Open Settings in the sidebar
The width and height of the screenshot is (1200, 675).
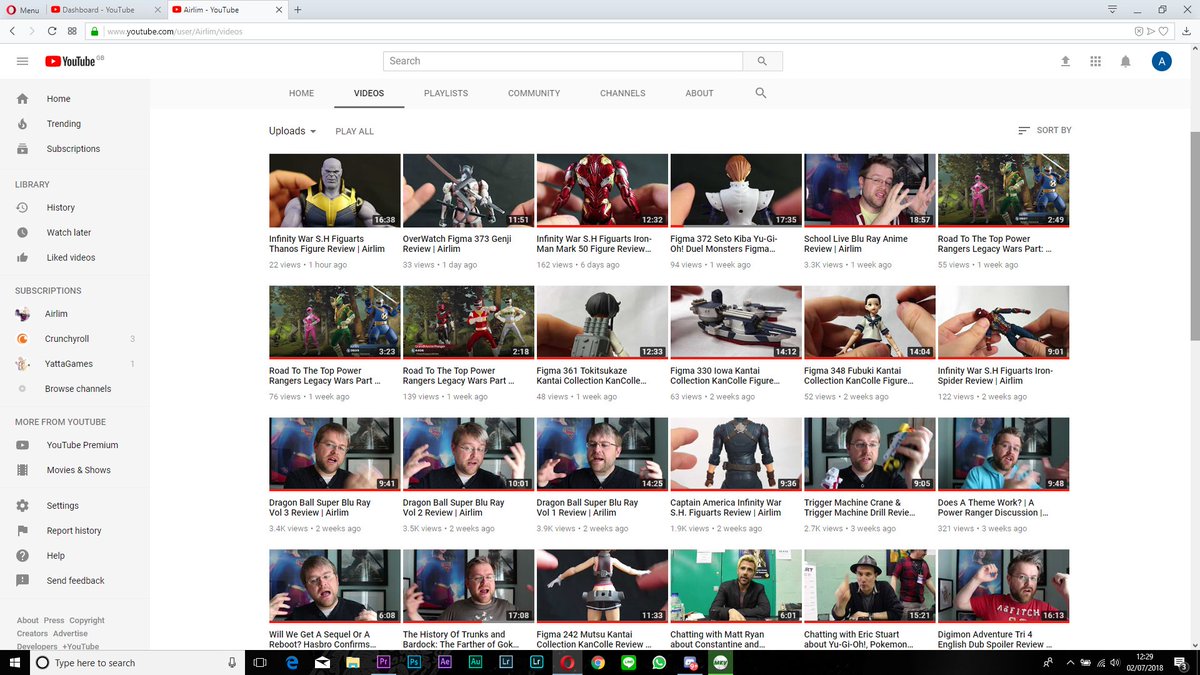(x=62, y=506)
